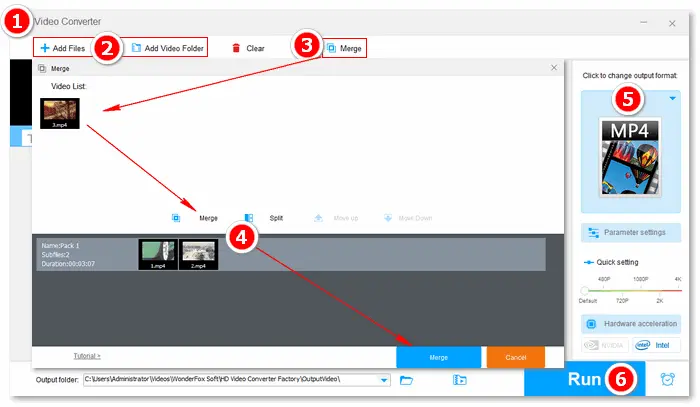Click the open-output-folder icon beside browse
The image size is (700, 407).
point(459,380)
